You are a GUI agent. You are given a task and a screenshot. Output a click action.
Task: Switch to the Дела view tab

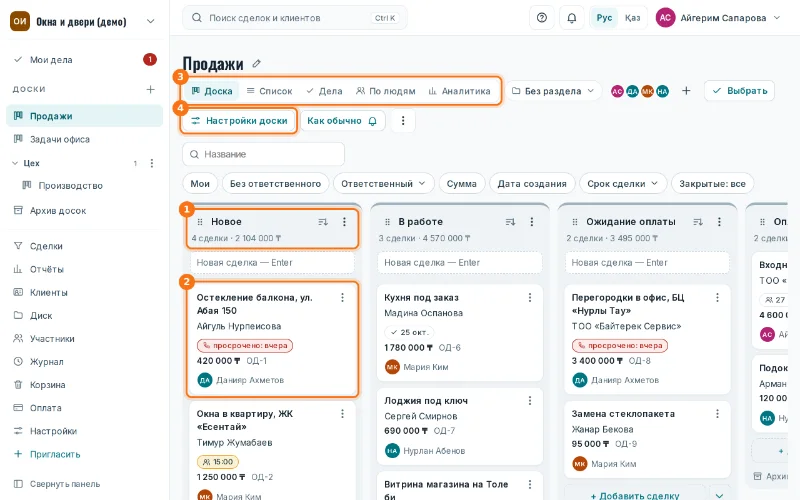324,91
